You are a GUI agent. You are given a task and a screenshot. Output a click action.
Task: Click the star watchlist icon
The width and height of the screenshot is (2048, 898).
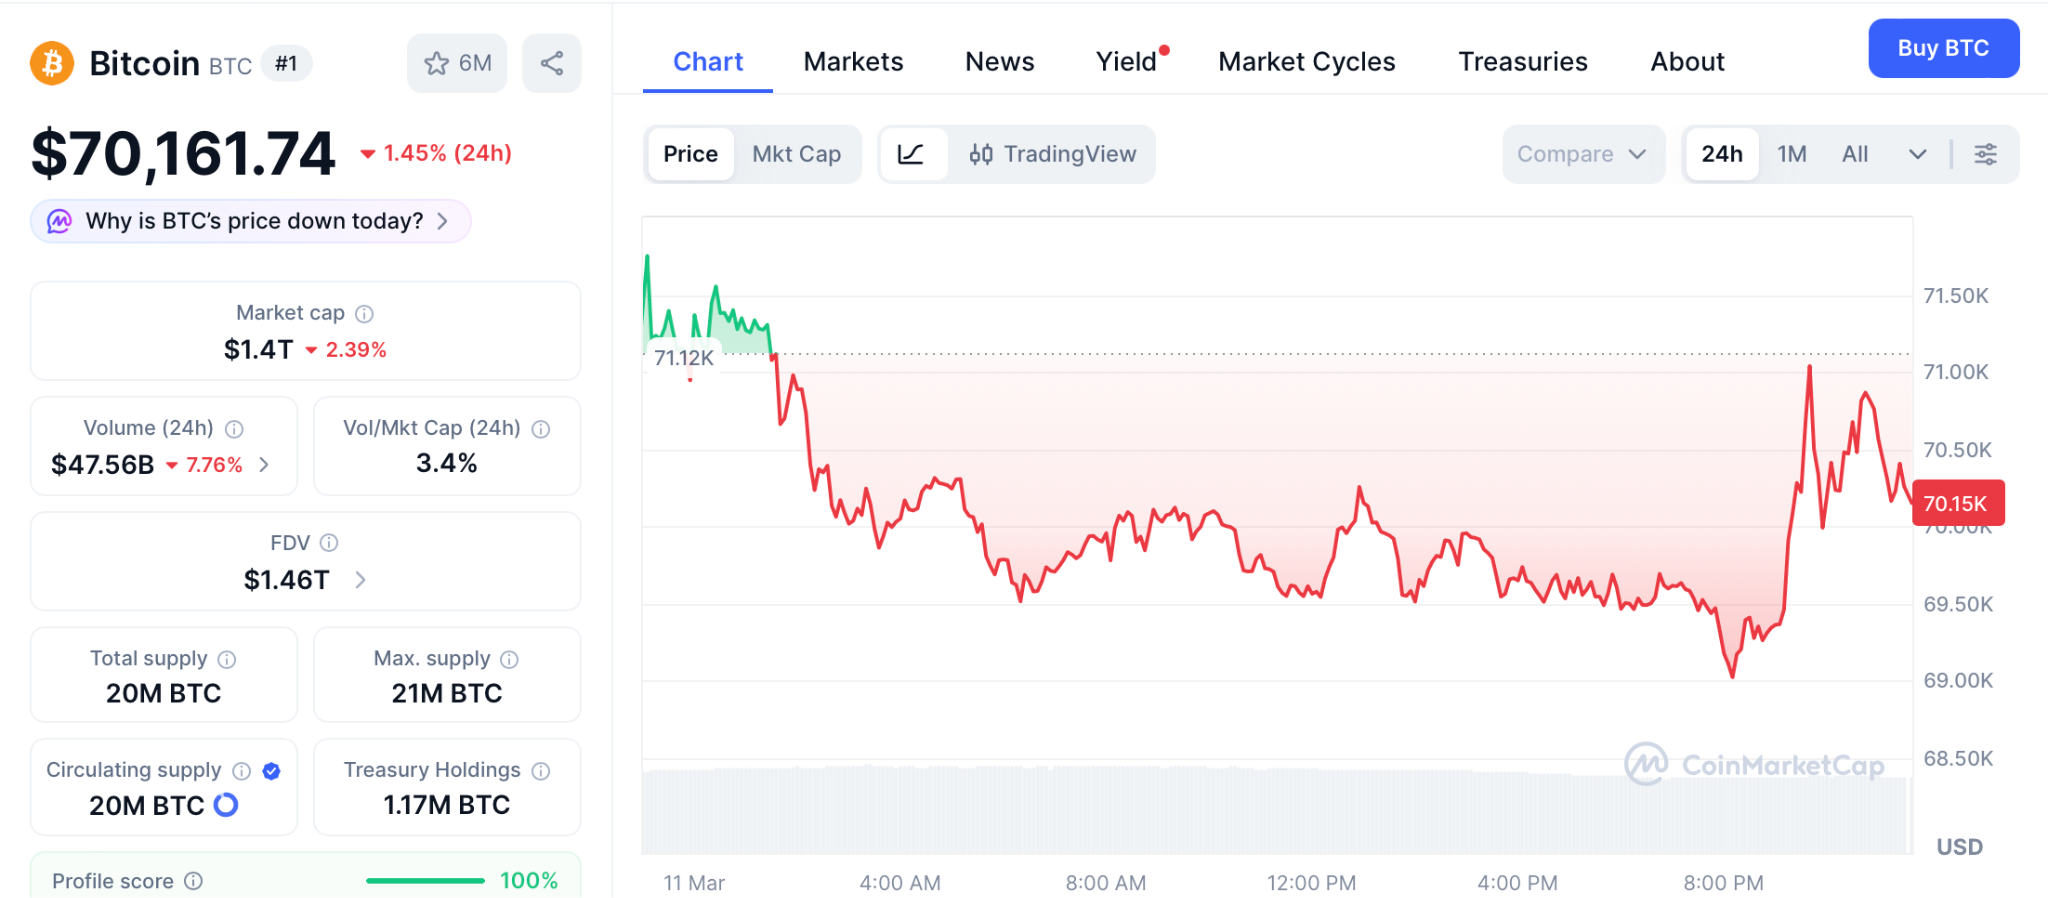point(437,64)
